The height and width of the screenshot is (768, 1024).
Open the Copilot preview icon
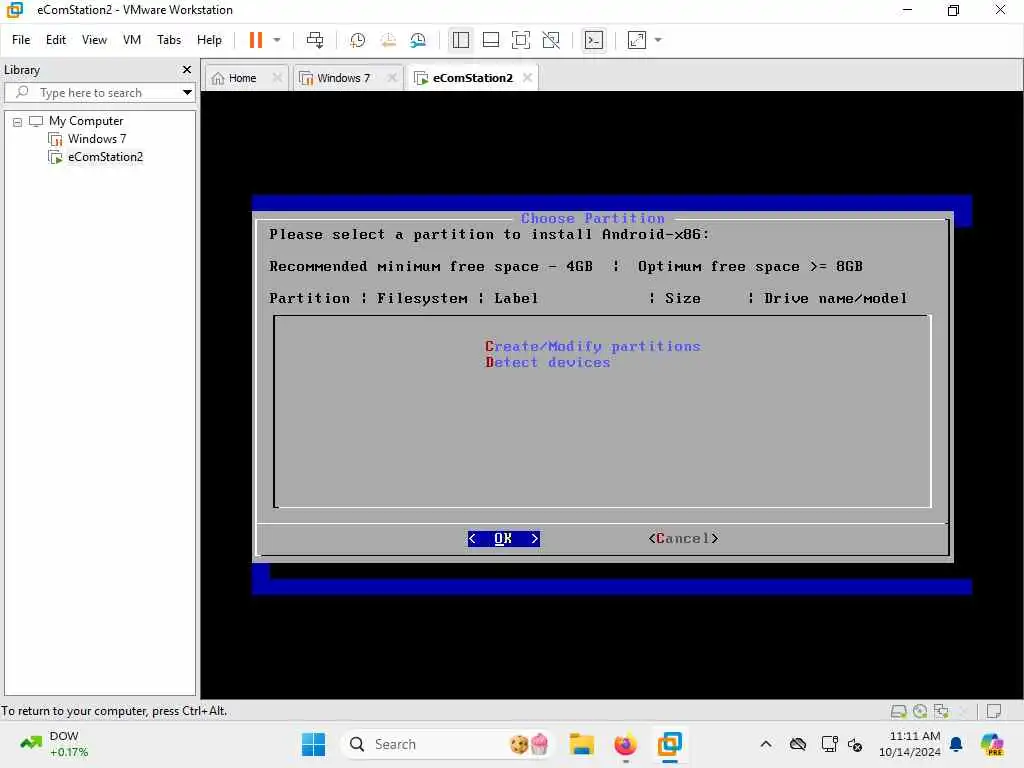tap(992, 744)
